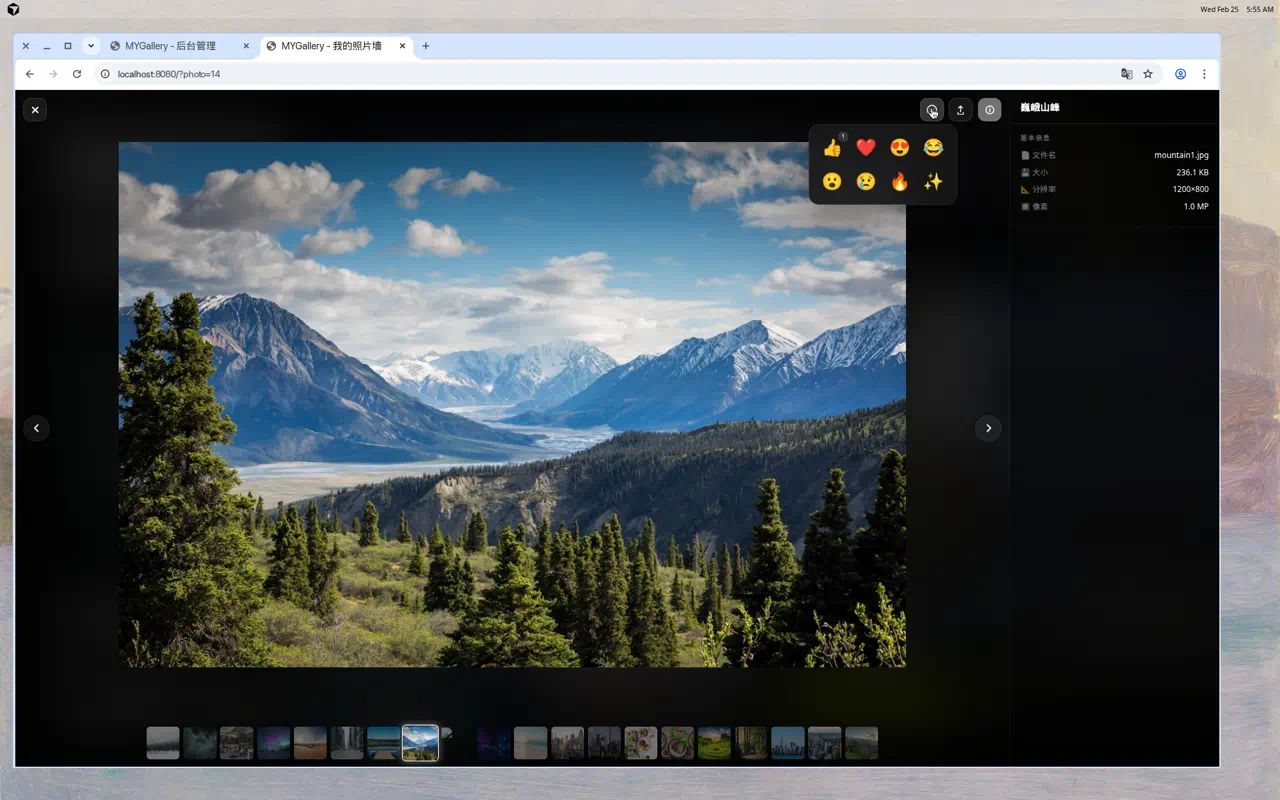The height and width of the screenshot is (800, 1280).
Task: Close the photo lightbox viewer
Action: pyautogui.click(x=35, y=110)
